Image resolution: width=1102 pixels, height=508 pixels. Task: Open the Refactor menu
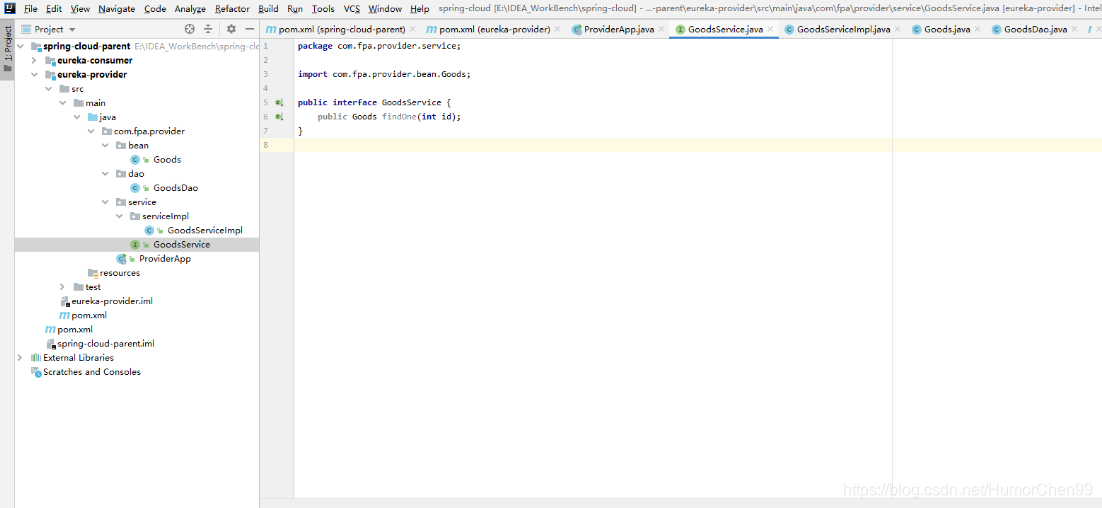click(x=233, y=9)
